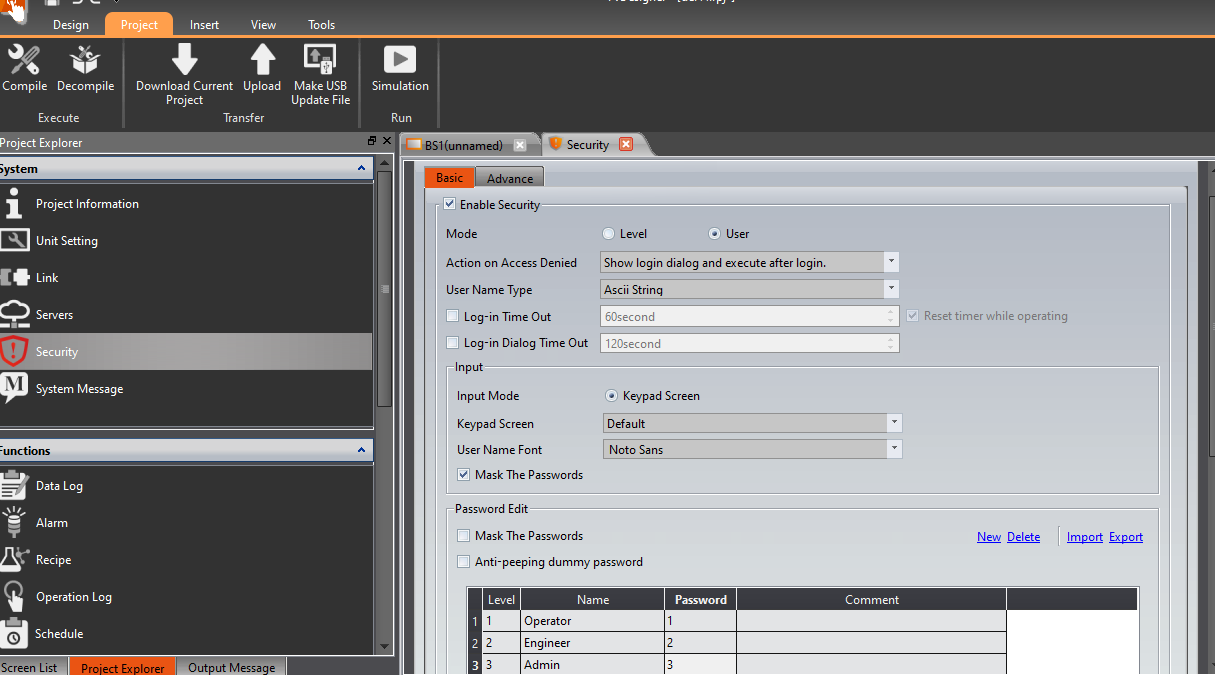Enable the Log-in Time Out checkbox
This screenshot has height=675, width=1215.
point(453,317)
